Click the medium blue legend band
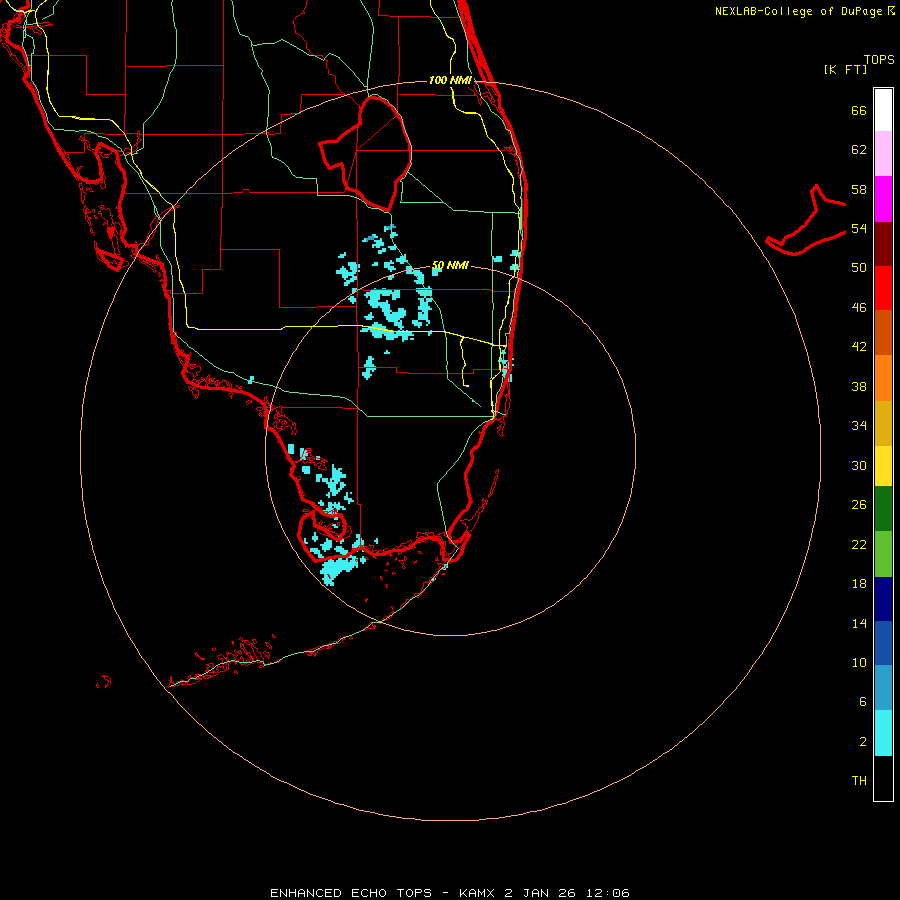900x900 pixels. pyautogui.click(x=883, y=643)
